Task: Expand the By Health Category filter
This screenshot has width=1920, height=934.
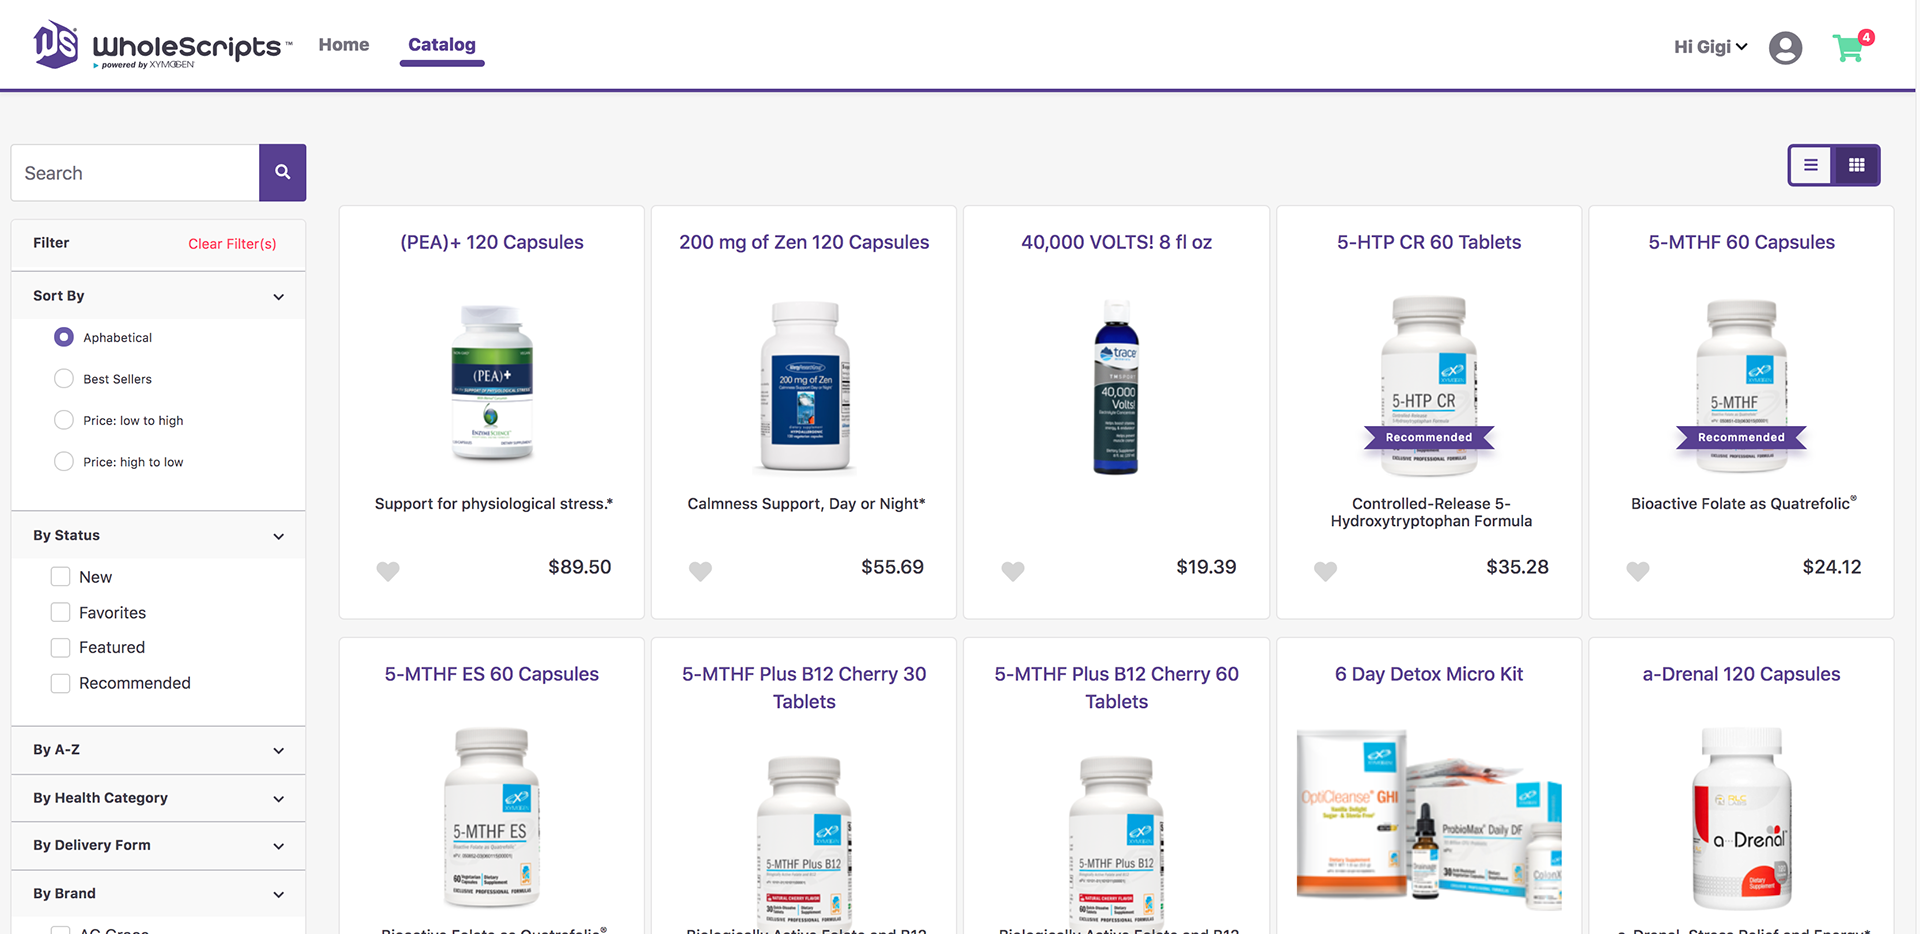Action: (158, 798)
